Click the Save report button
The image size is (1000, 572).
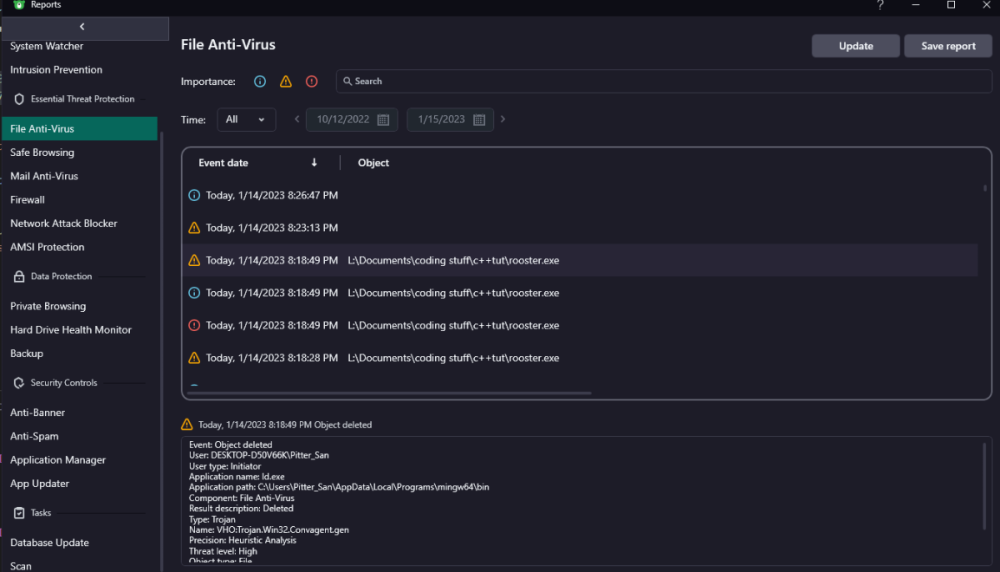click(x=948, y=46)
